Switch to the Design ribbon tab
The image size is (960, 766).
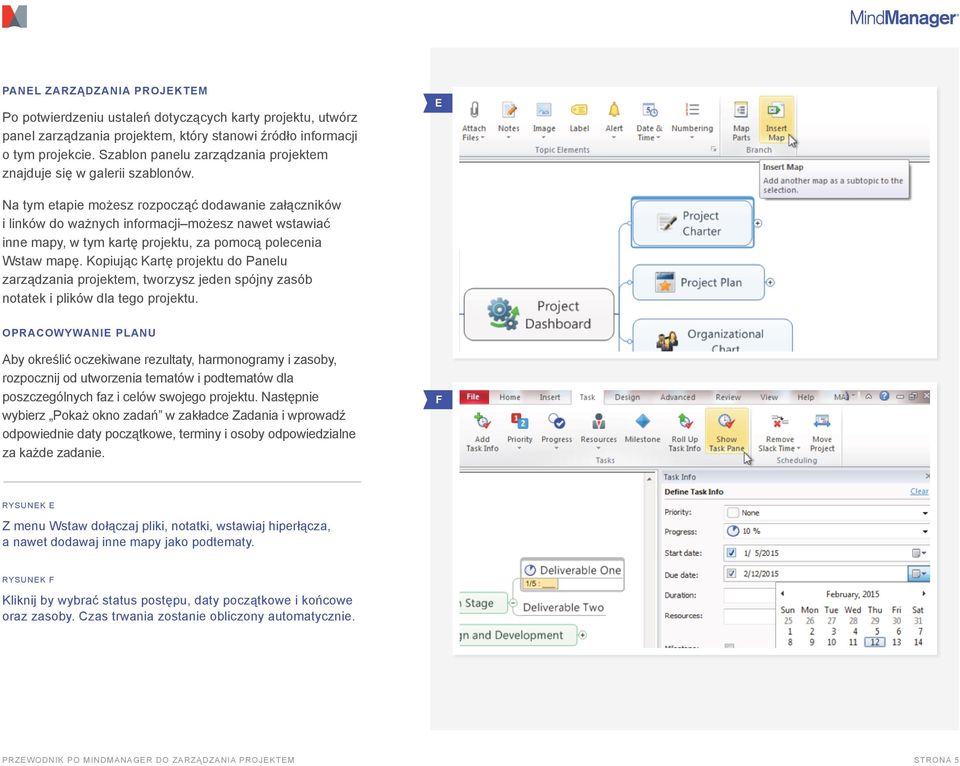[628, 397]
